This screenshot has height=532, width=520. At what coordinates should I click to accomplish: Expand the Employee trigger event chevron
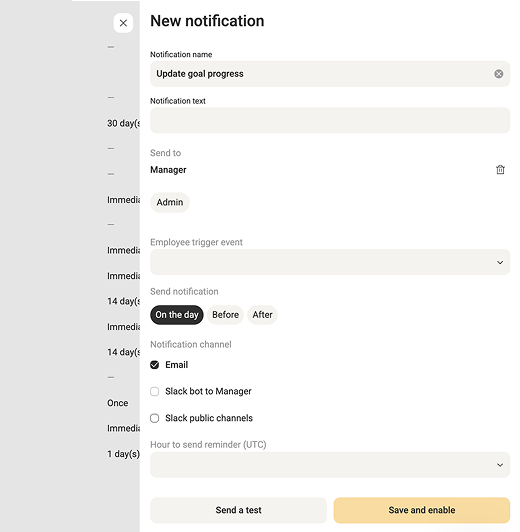click(500, 262)
